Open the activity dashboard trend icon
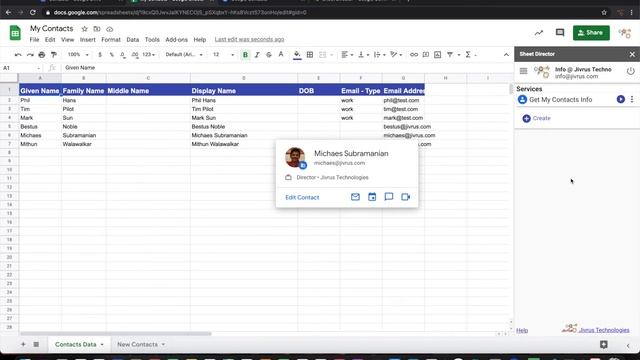Screen dimensions: 640x360 539,33
